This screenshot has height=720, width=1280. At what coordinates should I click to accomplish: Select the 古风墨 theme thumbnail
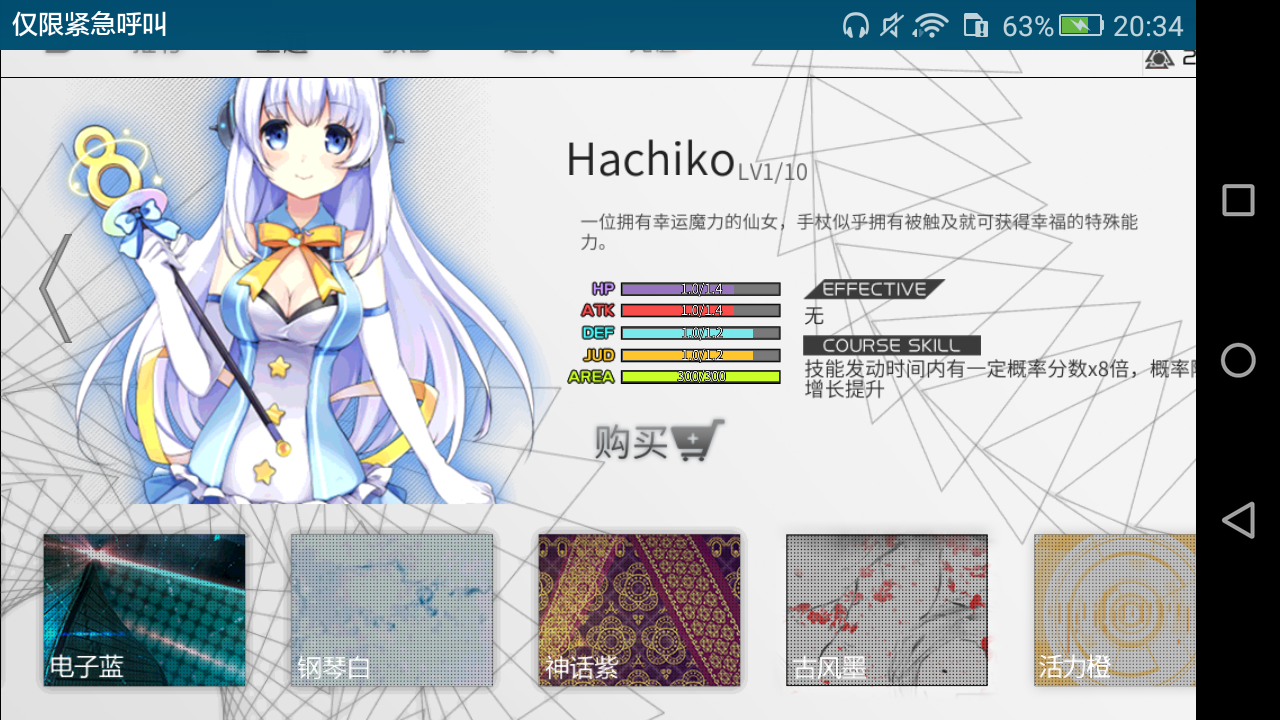coord(887,610)
